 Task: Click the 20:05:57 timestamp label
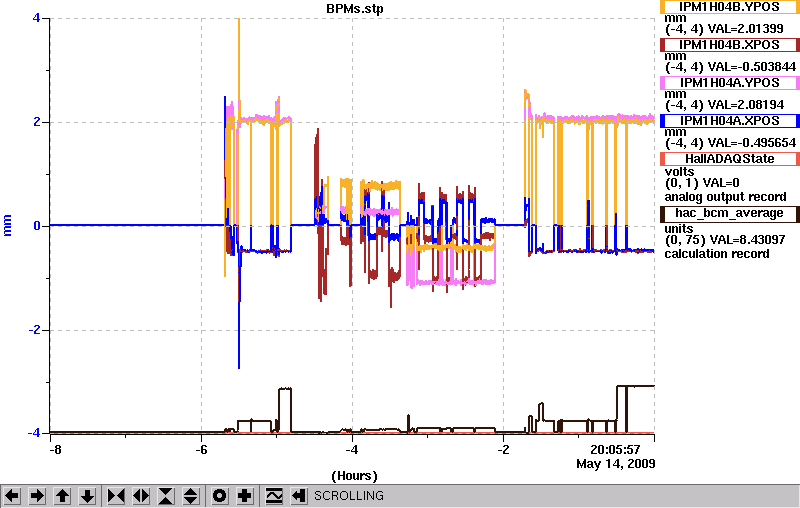click(615, 449)
